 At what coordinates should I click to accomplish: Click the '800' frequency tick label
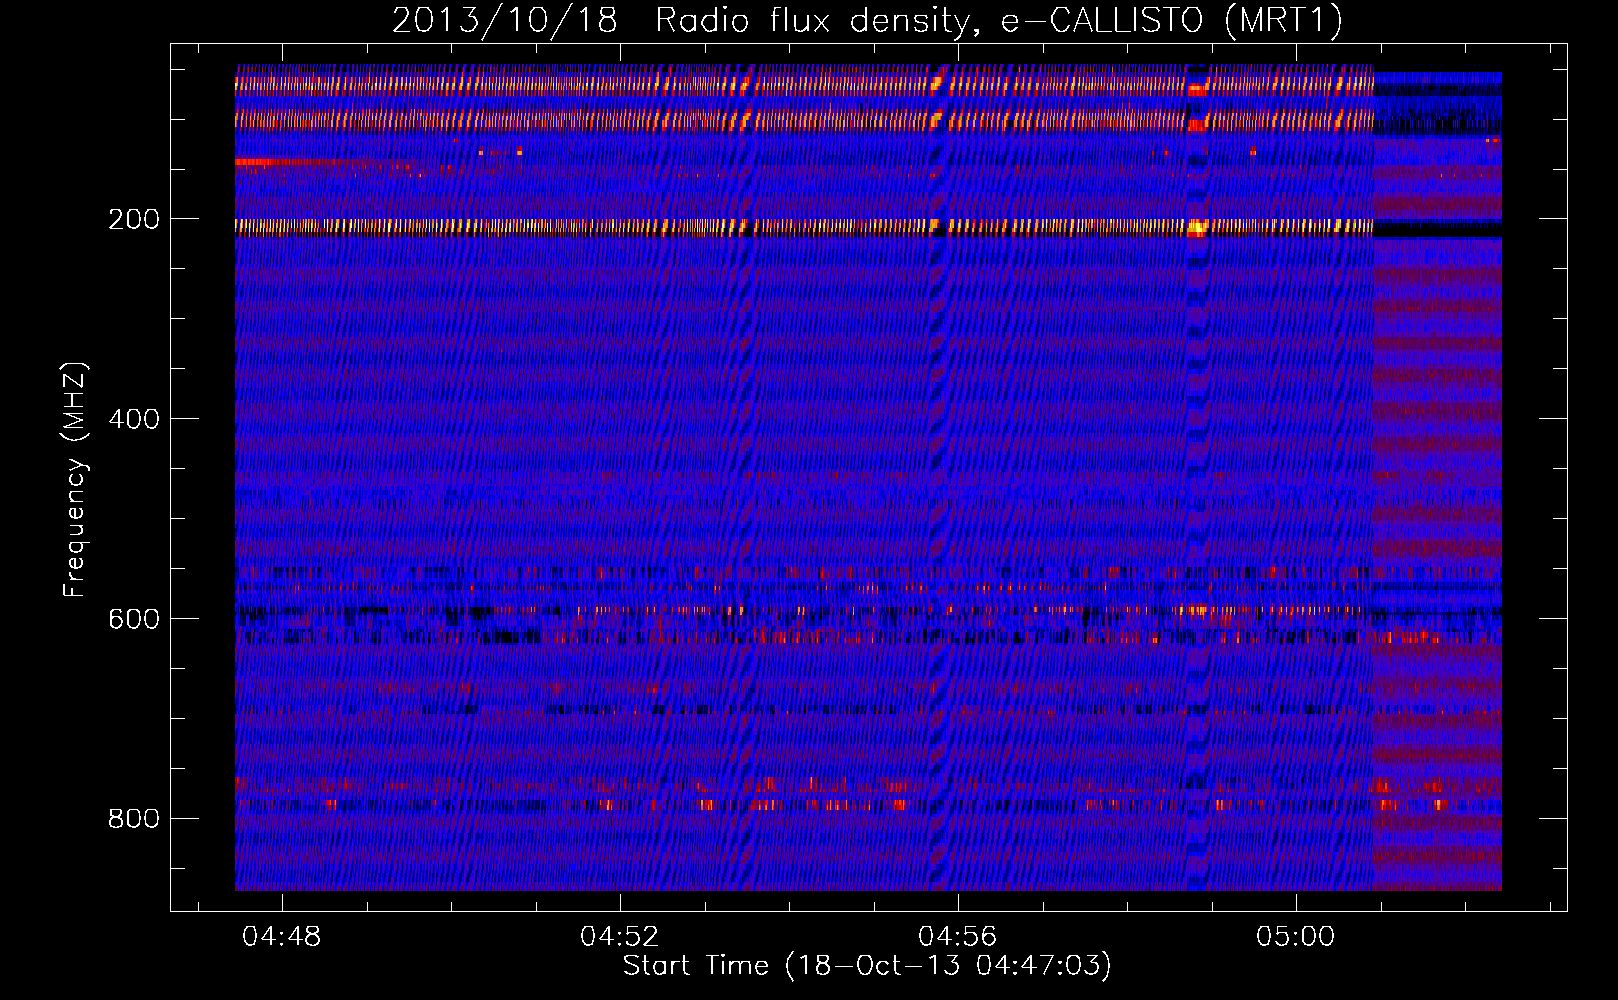(x=134, y=819)
